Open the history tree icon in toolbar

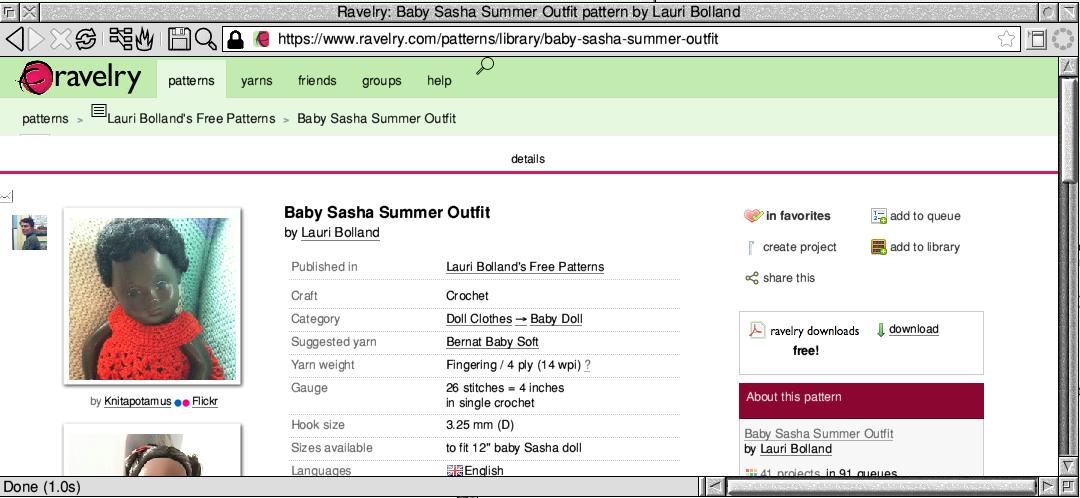[120, 39]
